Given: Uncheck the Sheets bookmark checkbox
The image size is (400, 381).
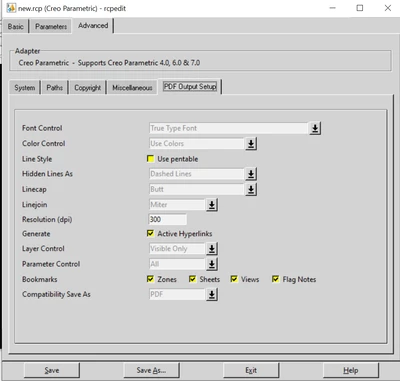Looking at the screenshot, I should pyautogui.click(x=192, y=279).
